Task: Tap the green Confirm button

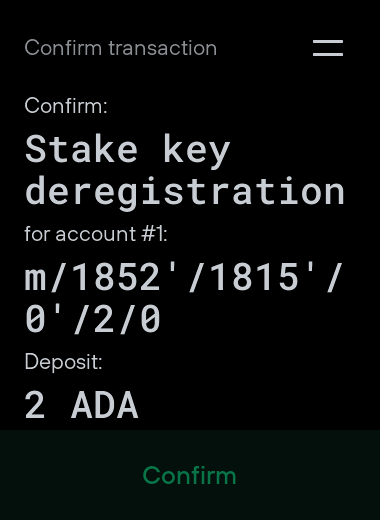Action: [x=190, y=475]
